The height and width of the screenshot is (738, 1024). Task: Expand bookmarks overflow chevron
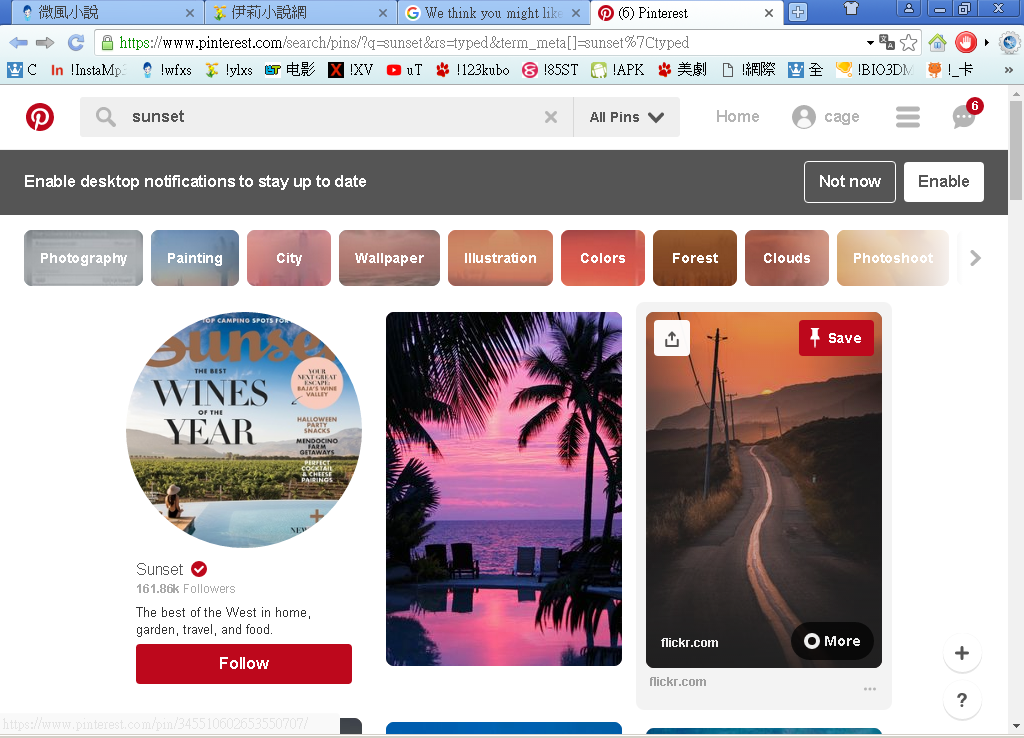click(1009, 70)
